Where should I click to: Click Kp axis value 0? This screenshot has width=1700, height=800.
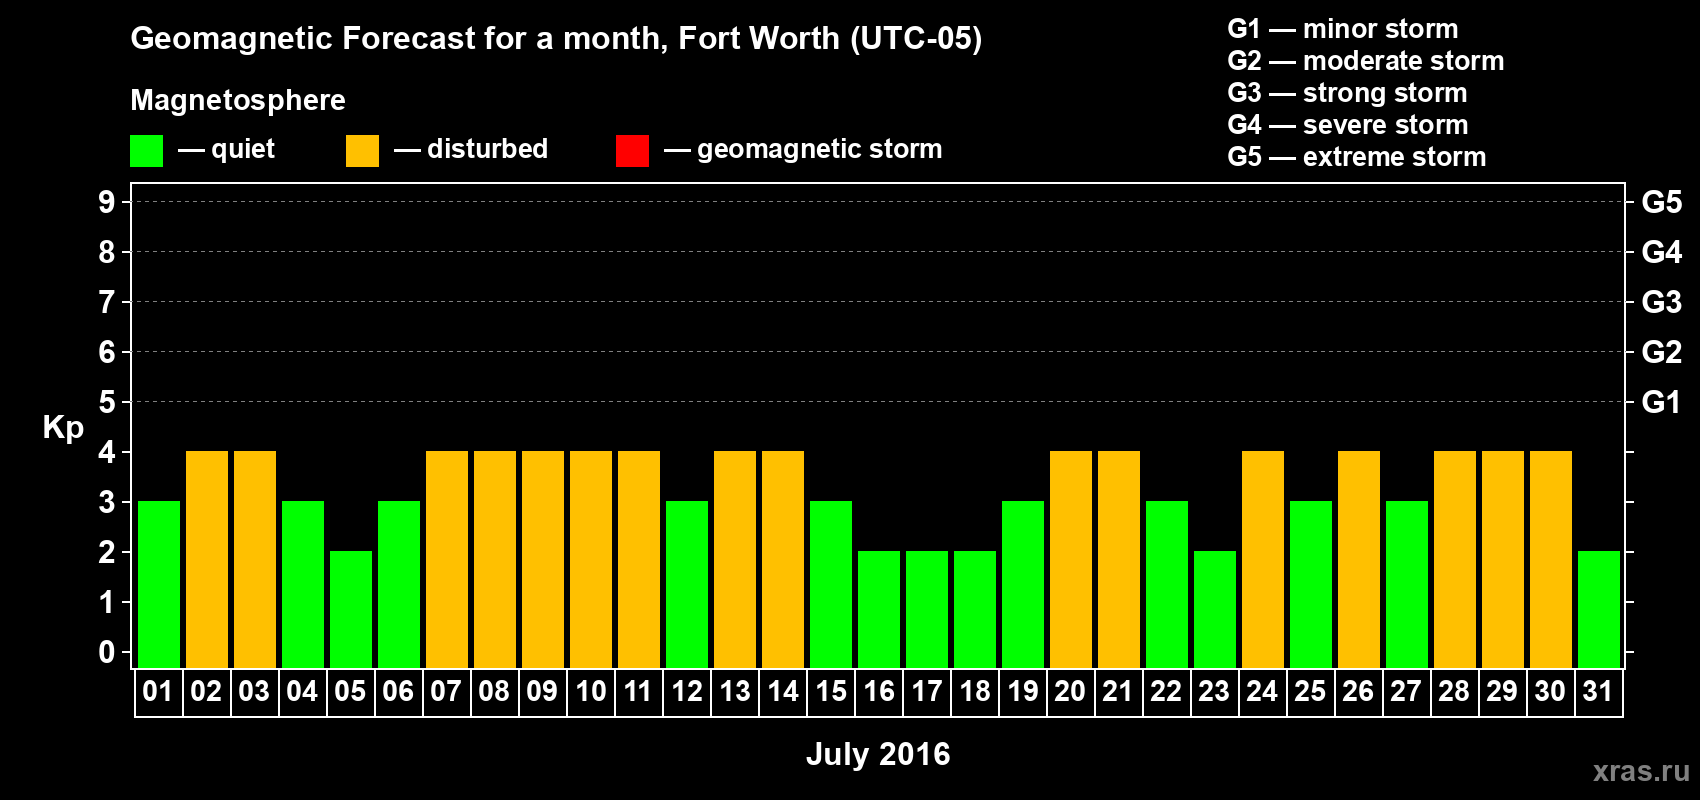click(107, 653)
